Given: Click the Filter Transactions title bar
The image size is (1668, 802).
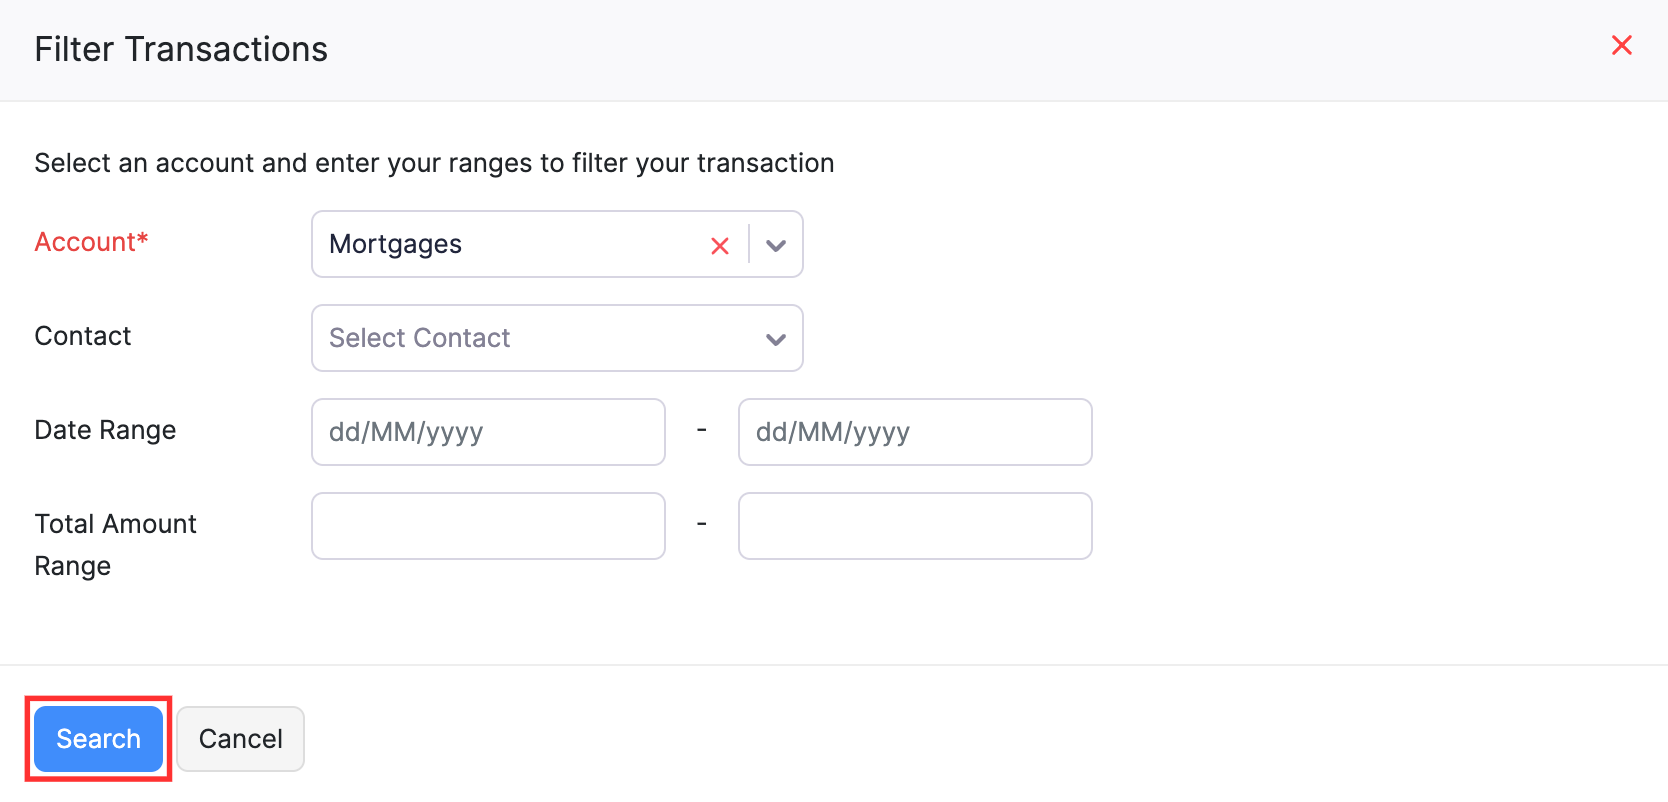Looking at the screenshot, I should (x=181, y=48).
